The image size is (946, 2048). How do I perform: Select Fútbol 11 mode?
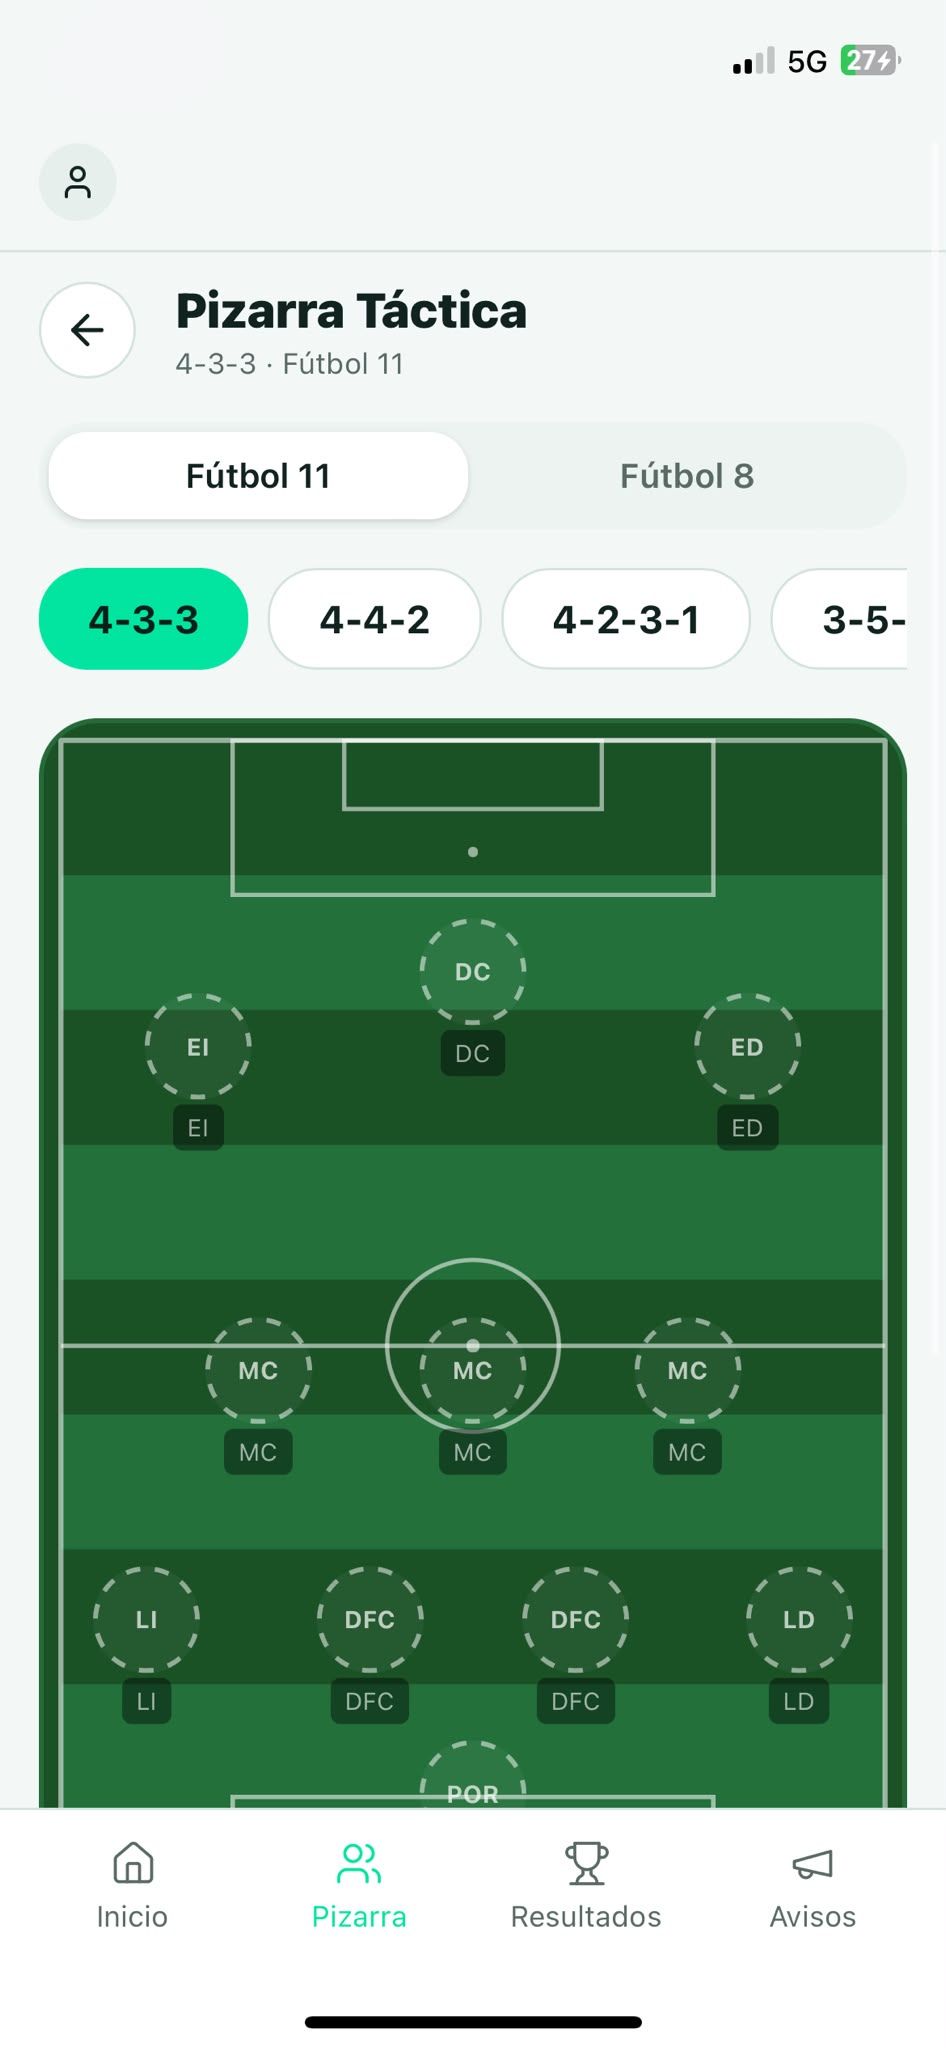[x=258, y=476]
